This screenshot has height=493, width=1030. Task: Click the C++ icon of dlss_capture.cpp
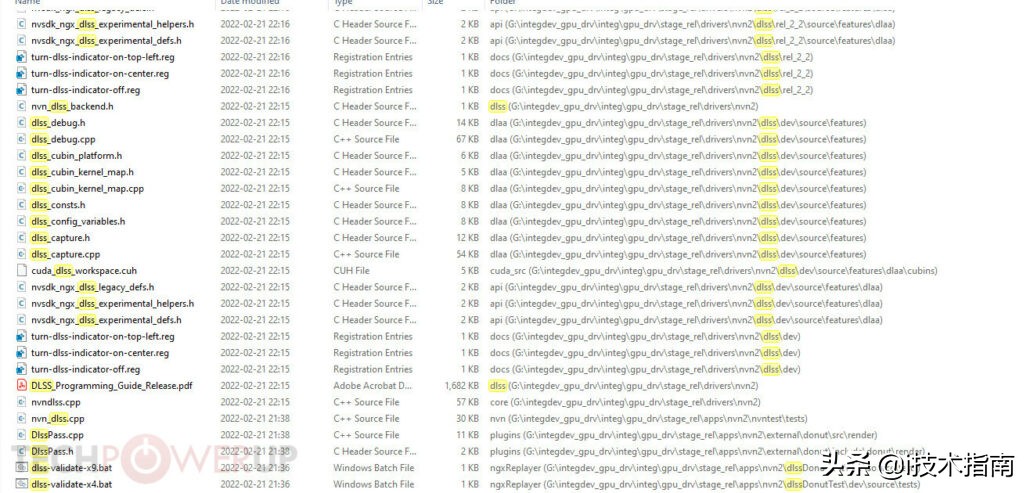coord(22,254)
